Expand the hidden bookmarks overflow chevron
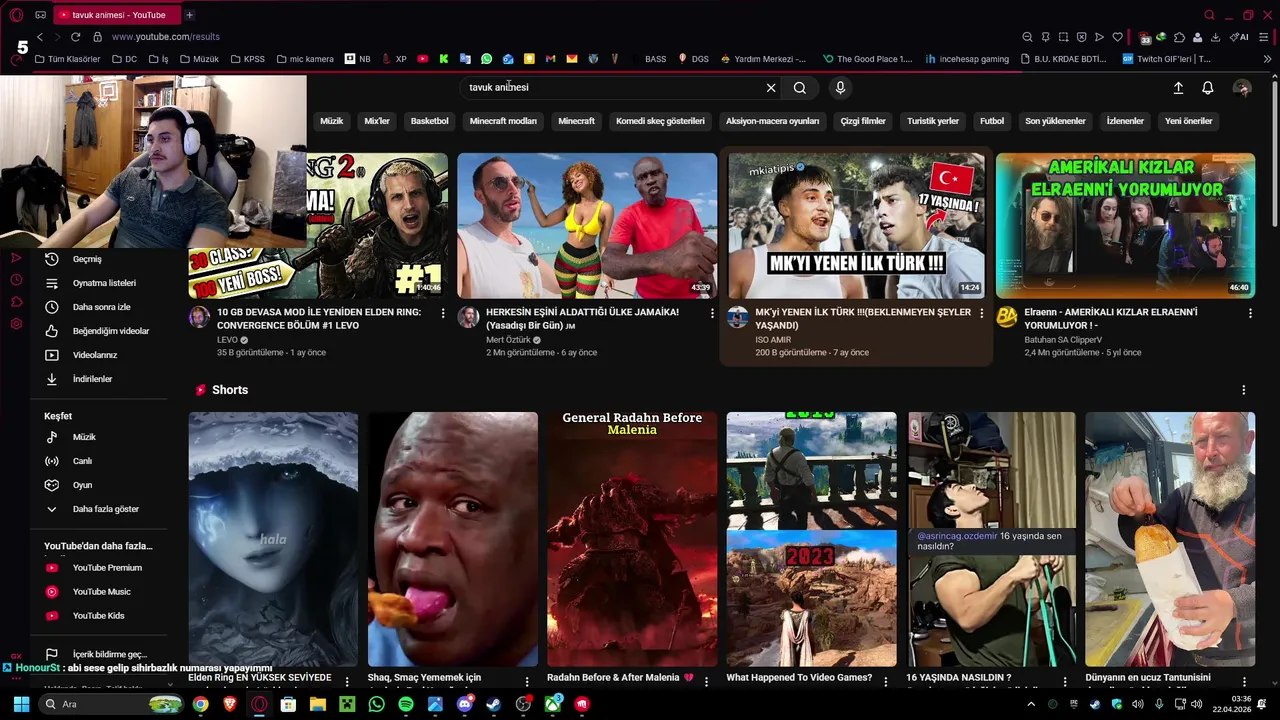 [1267, 59]
